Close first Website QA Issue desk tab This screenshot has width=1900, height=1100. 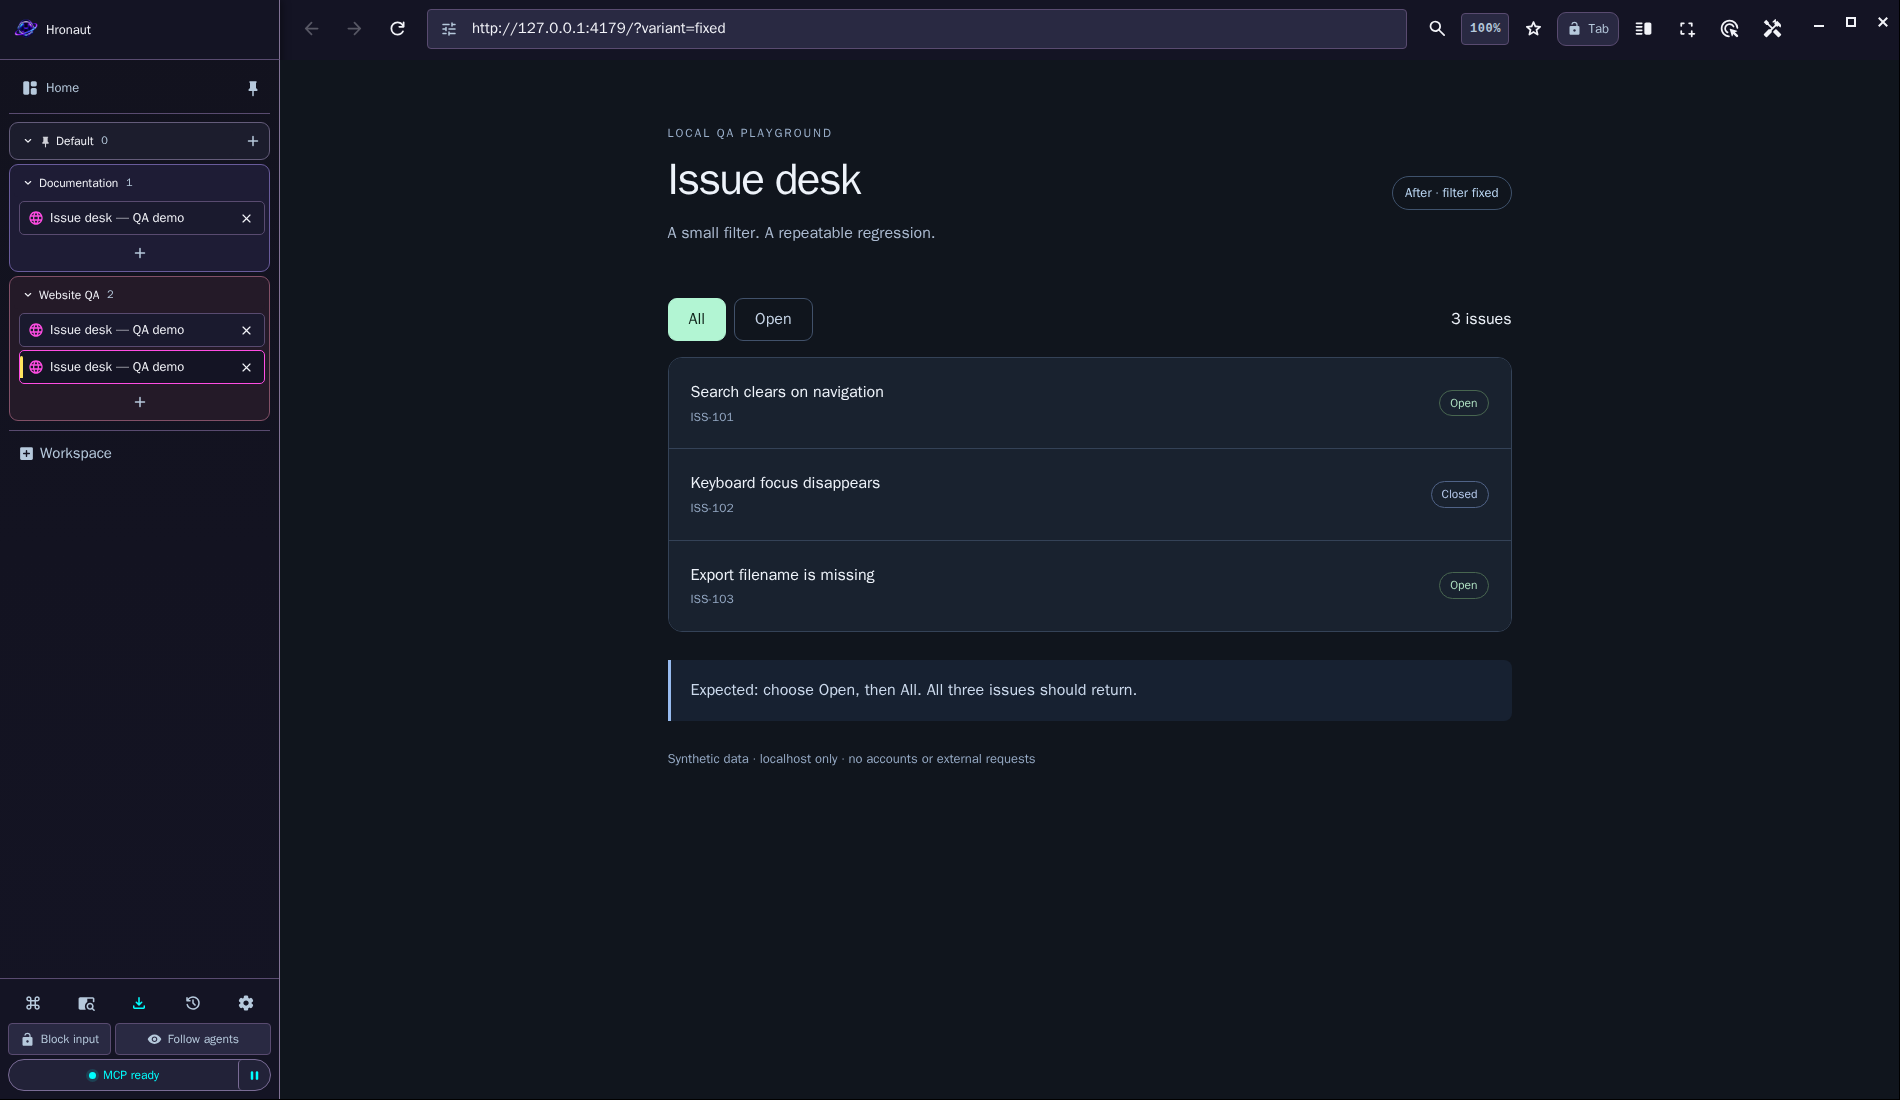point(247,330)
